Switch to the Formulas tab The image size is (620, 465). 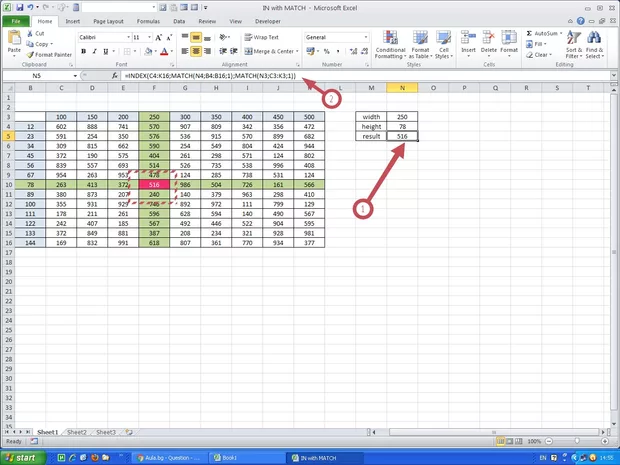[x=148, y=21]
